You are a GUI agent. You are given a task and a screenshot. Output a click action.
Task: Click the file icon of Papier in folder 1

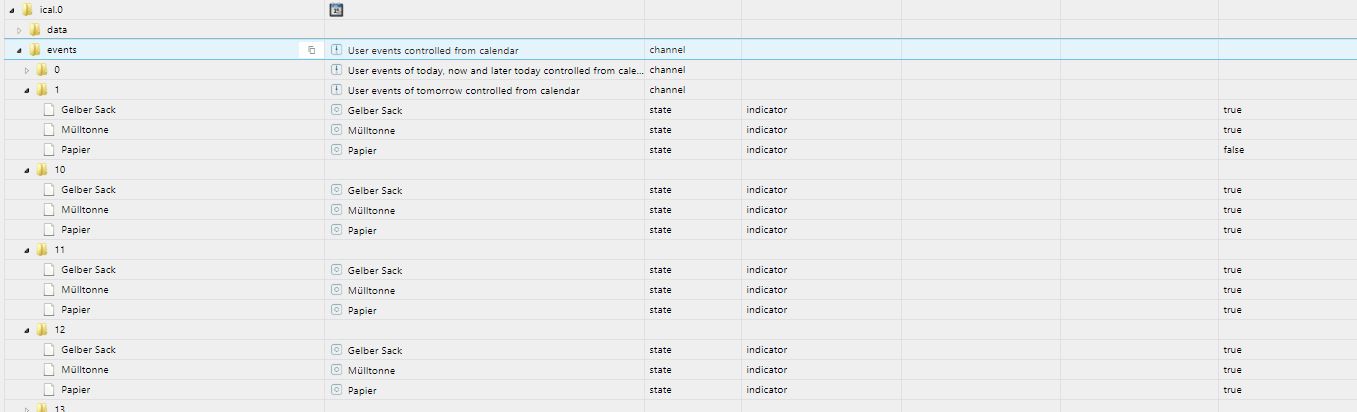click(x=49, y=150)
